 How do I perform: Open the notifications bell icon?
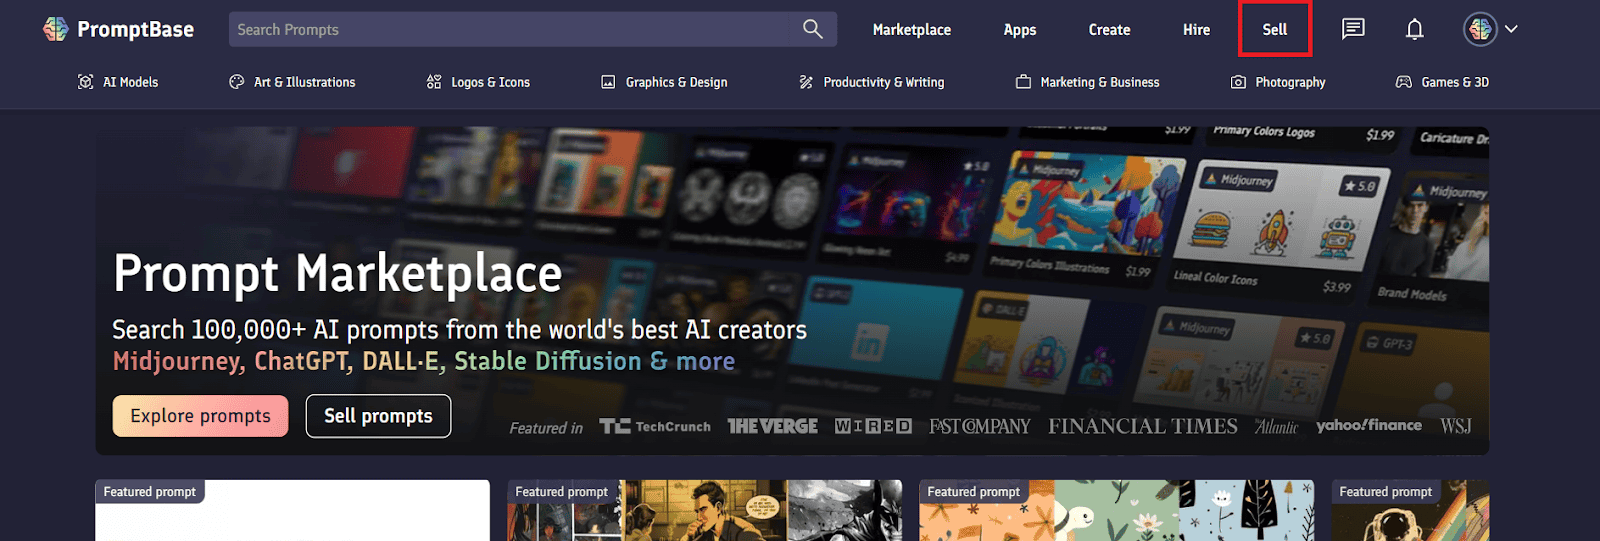1414,29
